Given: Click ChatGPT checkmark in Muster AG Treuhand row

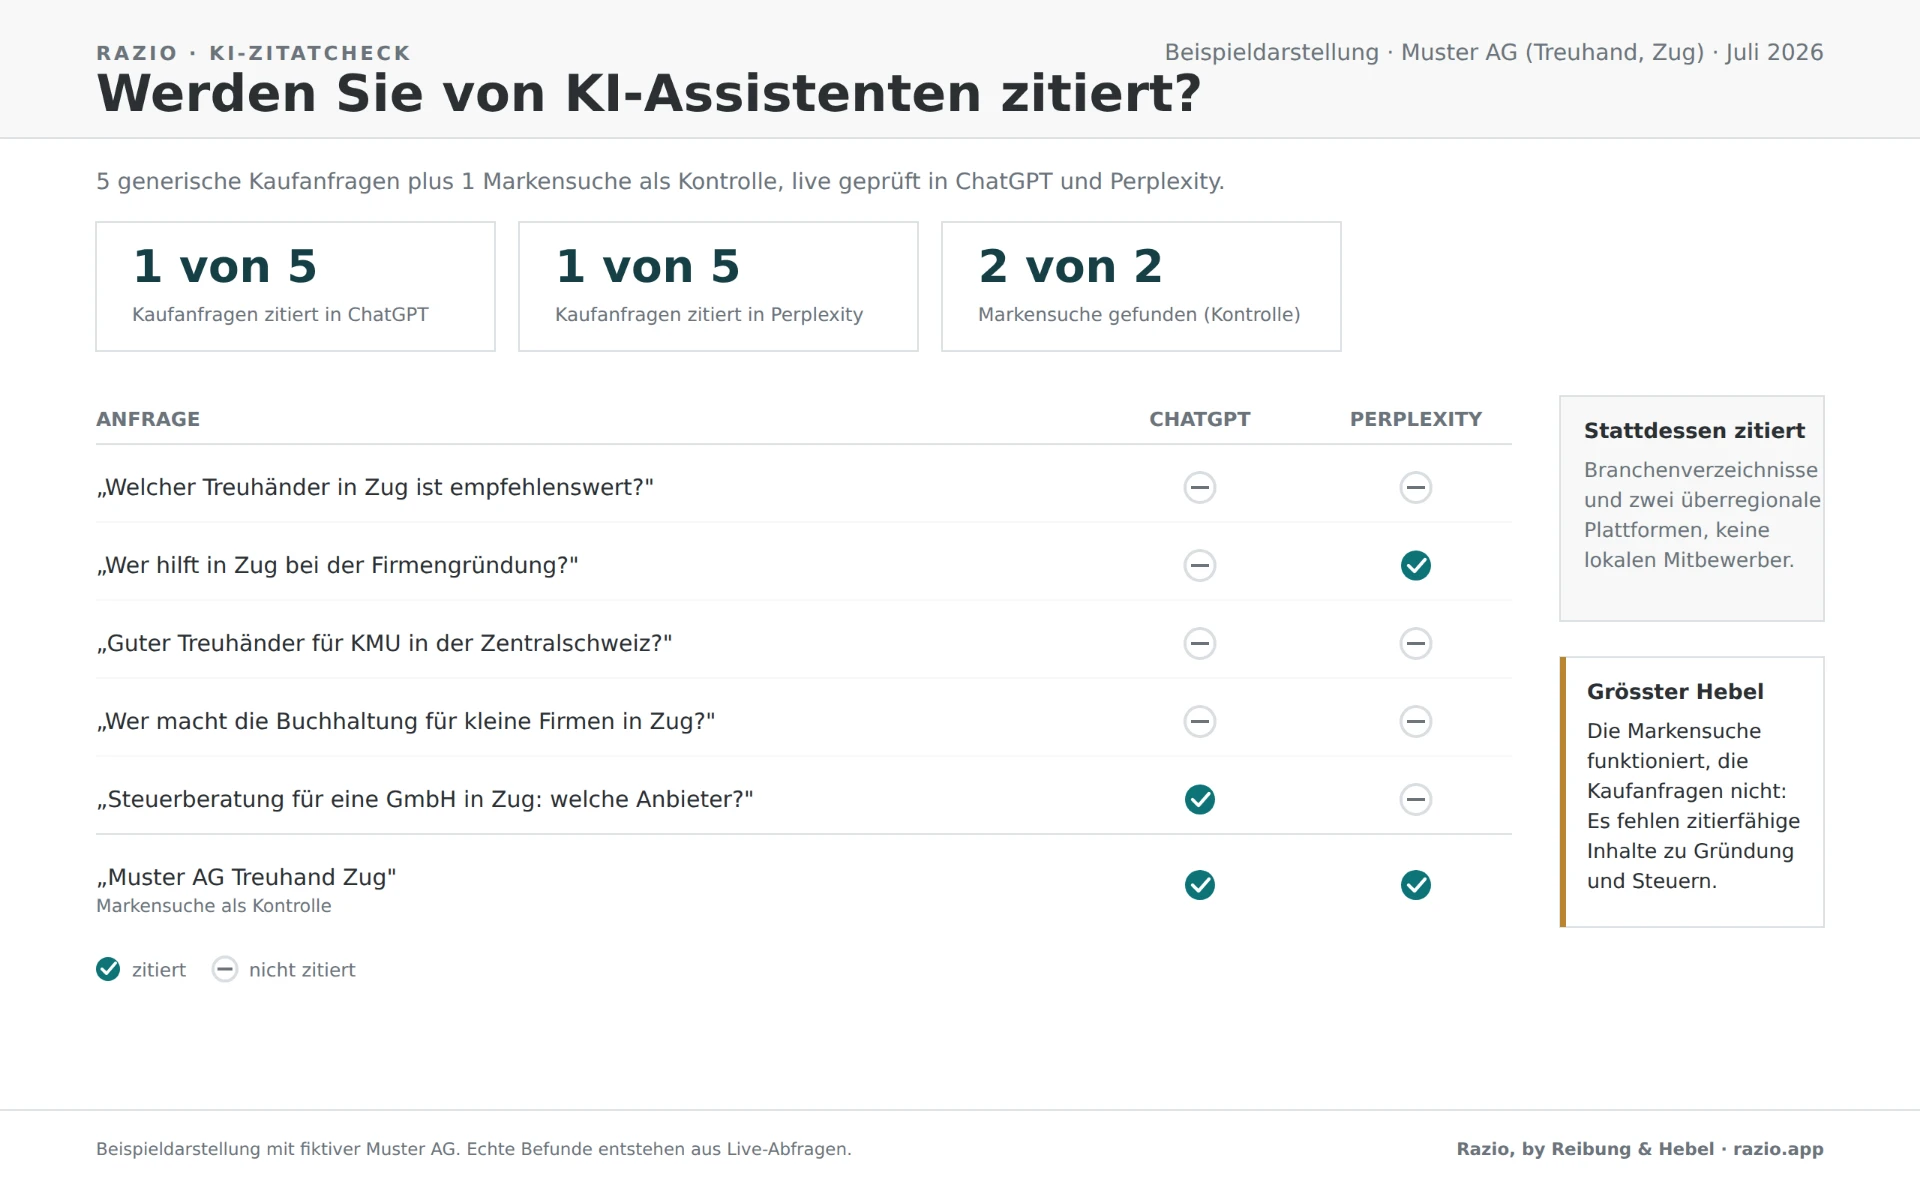Looking at the screenshot, I should 1199,885.
